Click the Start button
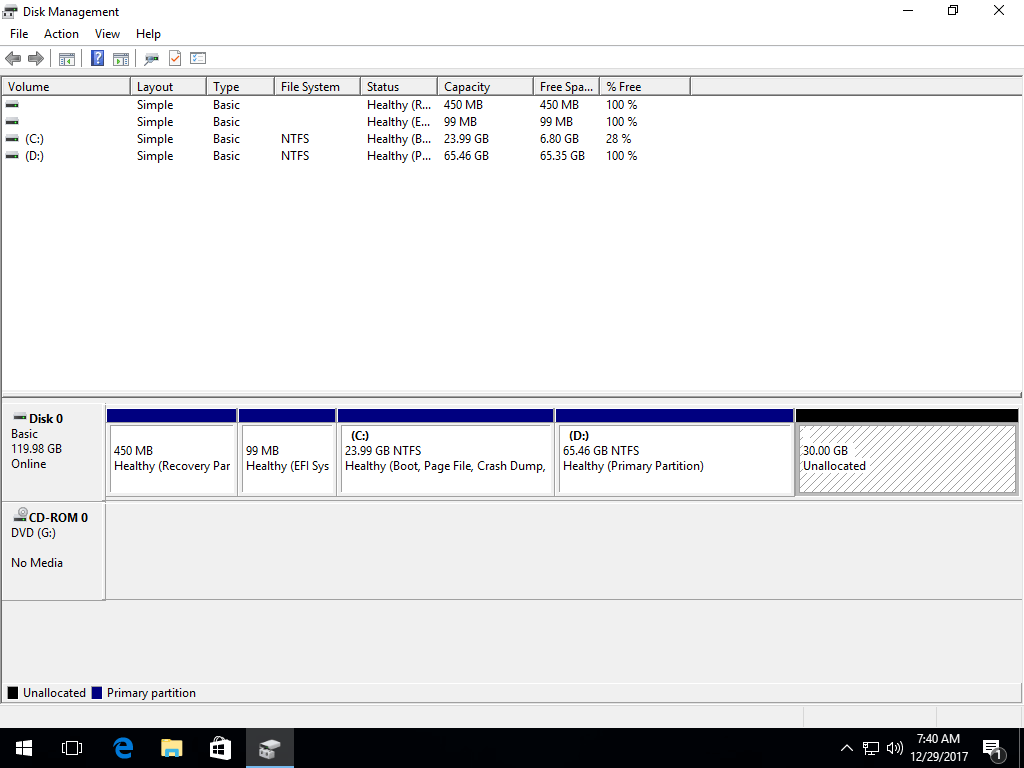Viewport: 1024px width, 768px height. (23, 747)
